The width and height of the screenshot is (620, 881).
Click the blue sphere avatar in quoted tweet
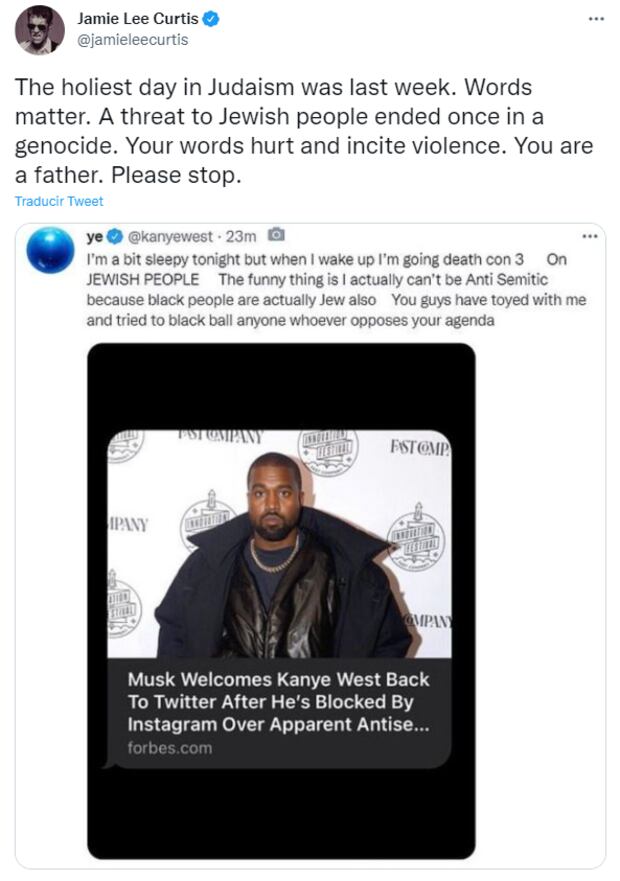[x=50, y=251]
